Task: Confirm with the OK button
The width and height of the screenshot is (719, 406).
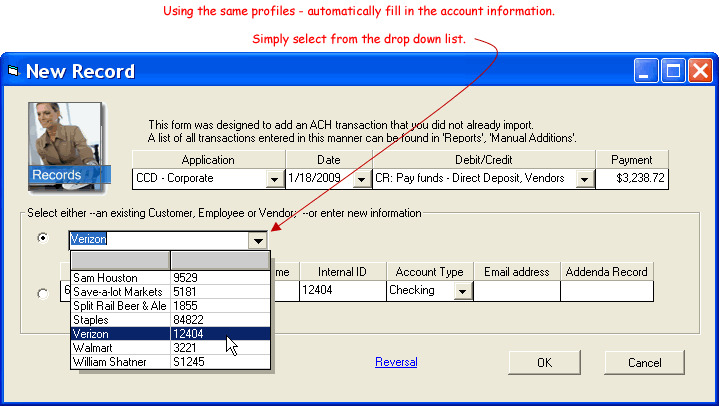Action: [x=544, y=362]
